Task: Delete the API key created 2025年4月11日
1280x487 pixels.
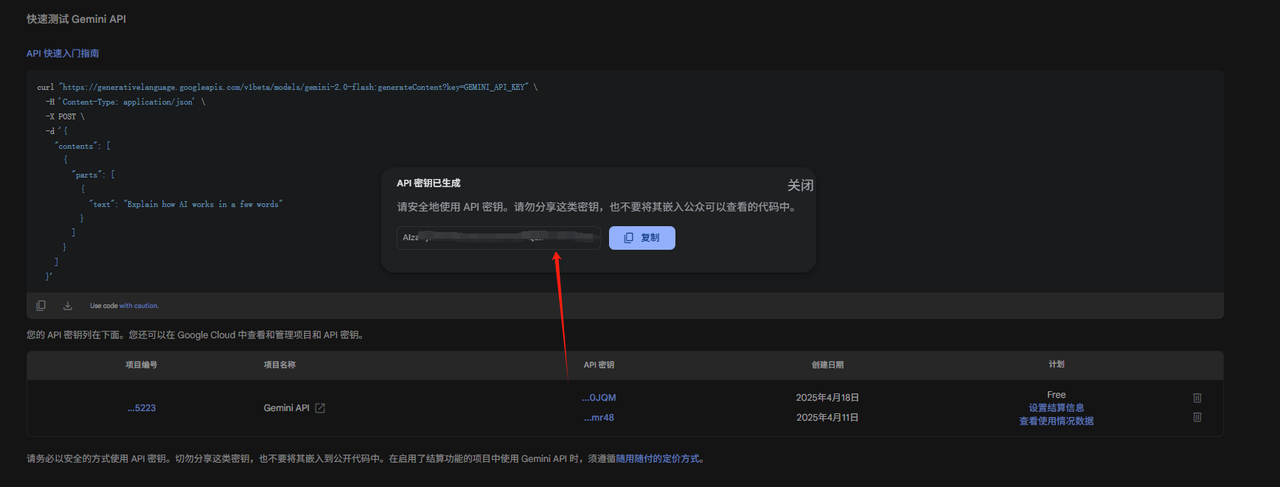Action: [1197, 417]
